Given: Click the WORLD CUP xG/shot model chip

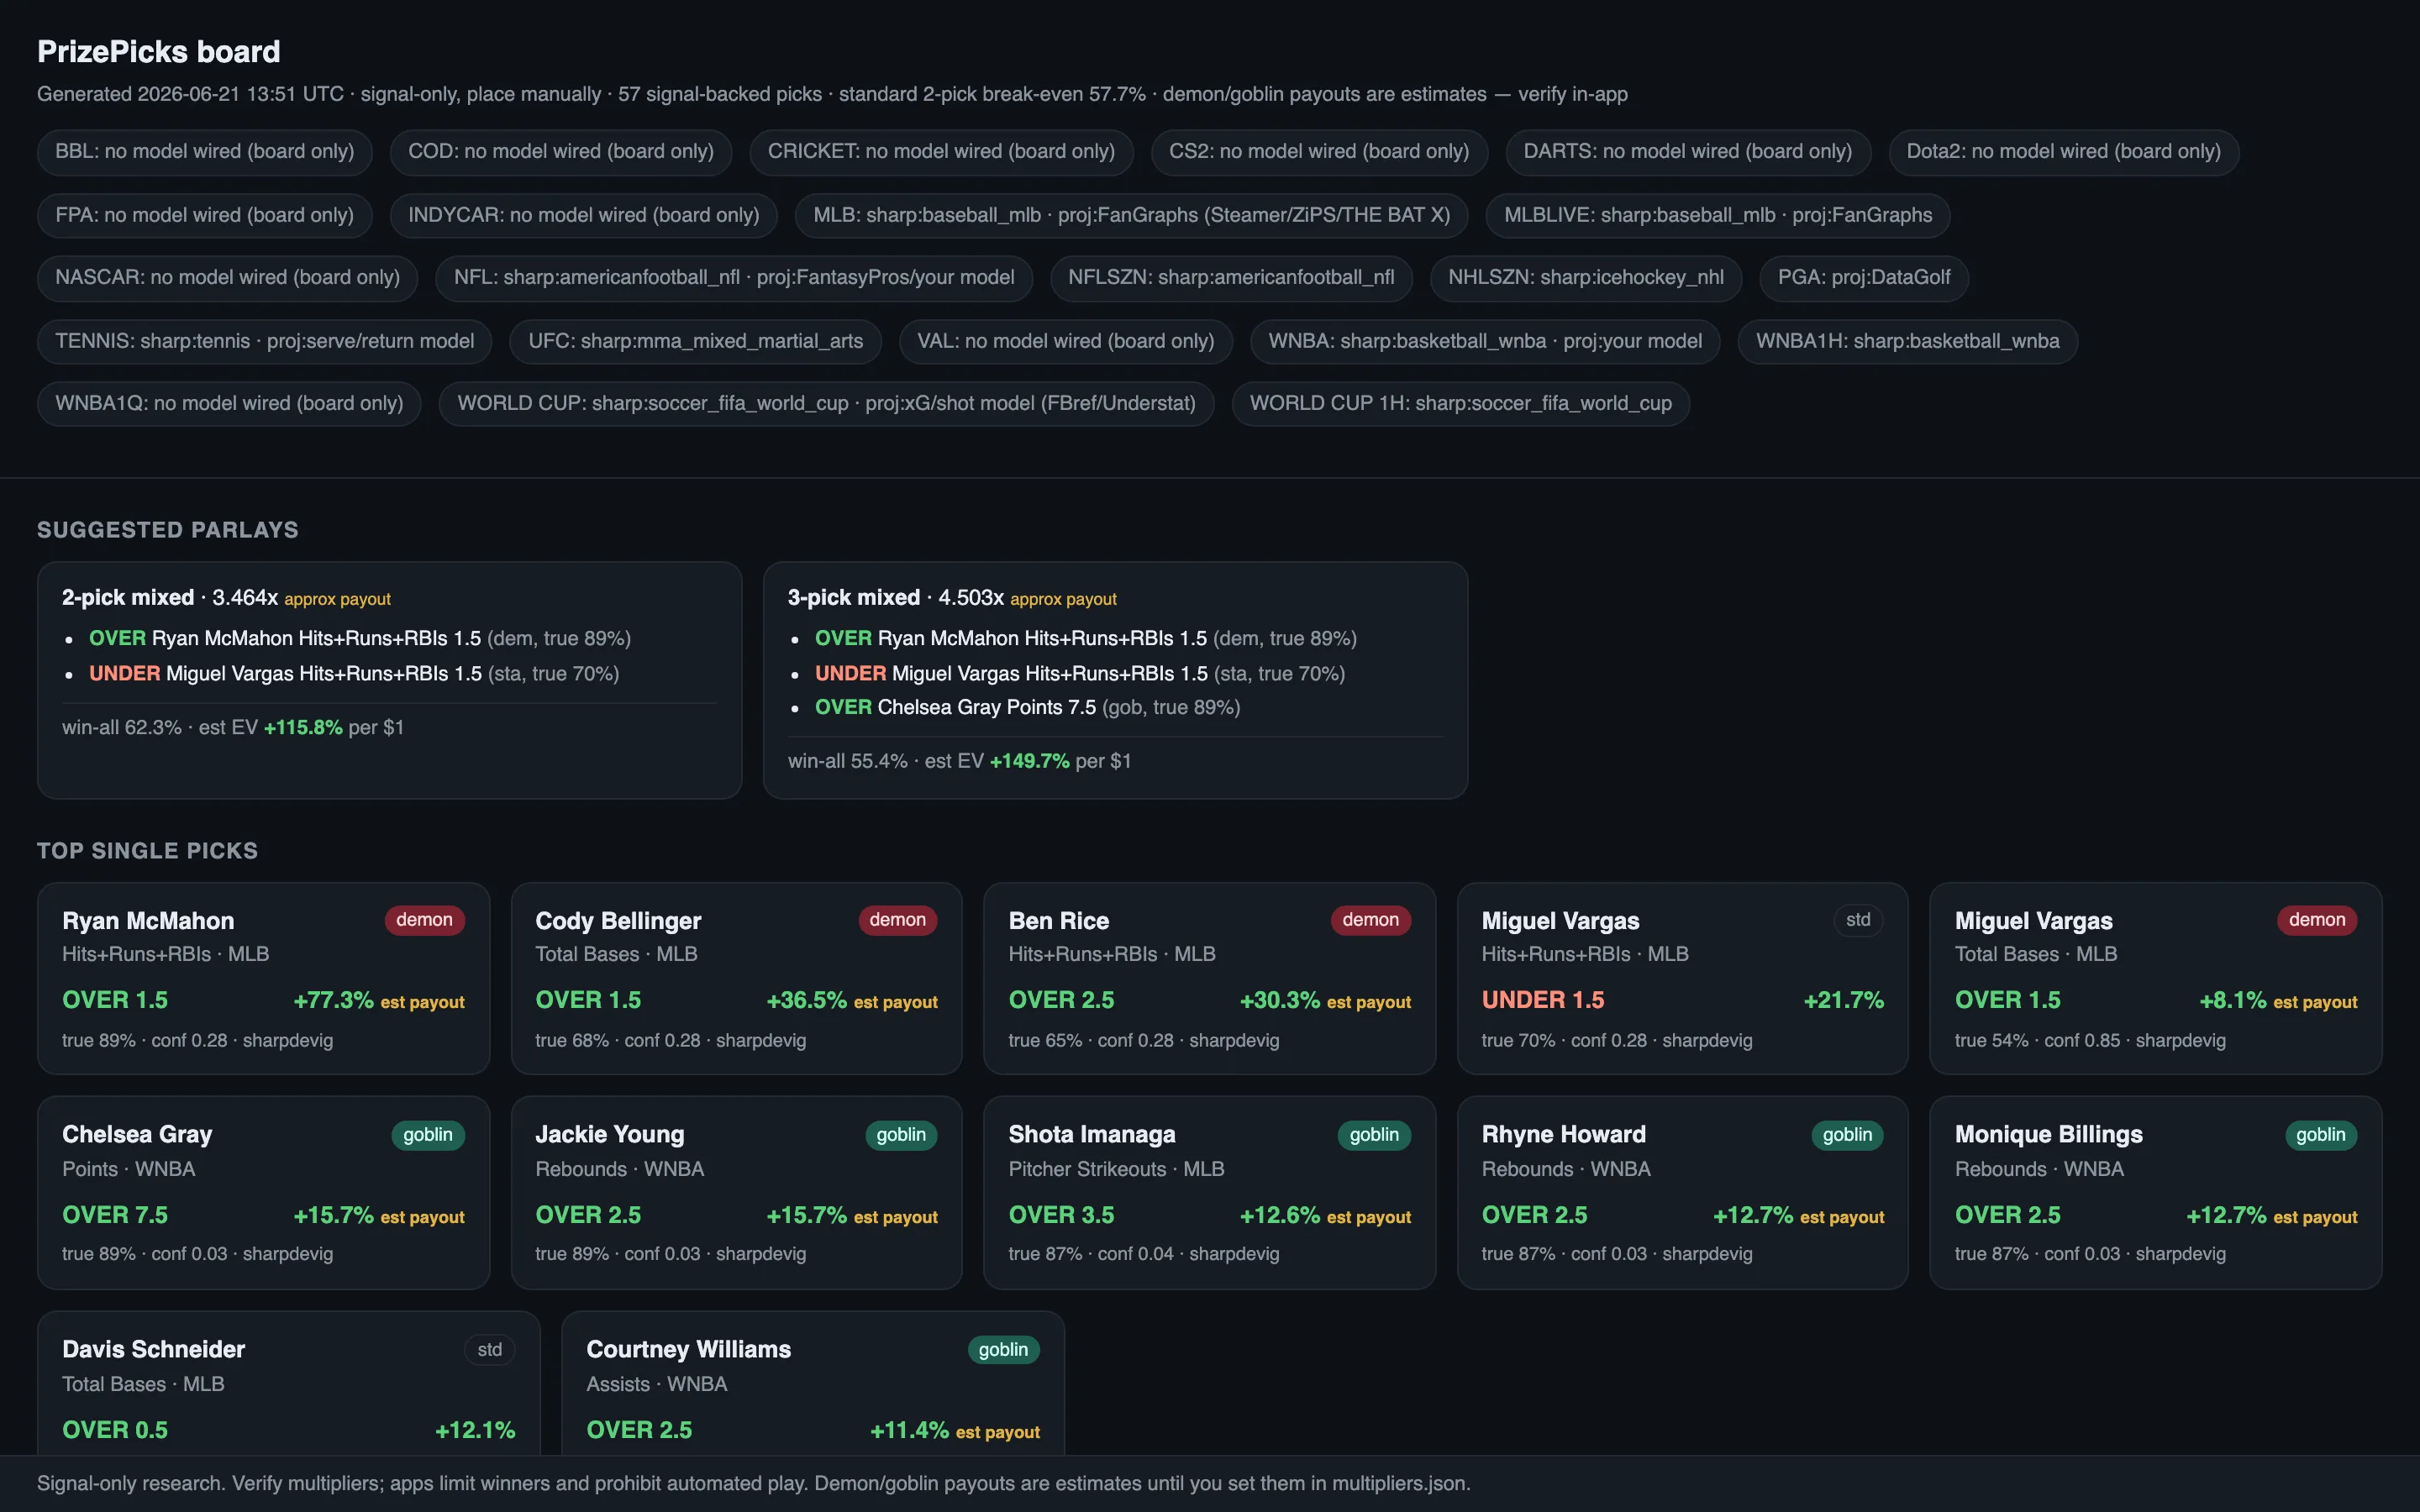Looking at the screenshot, I should pos(827,404).
